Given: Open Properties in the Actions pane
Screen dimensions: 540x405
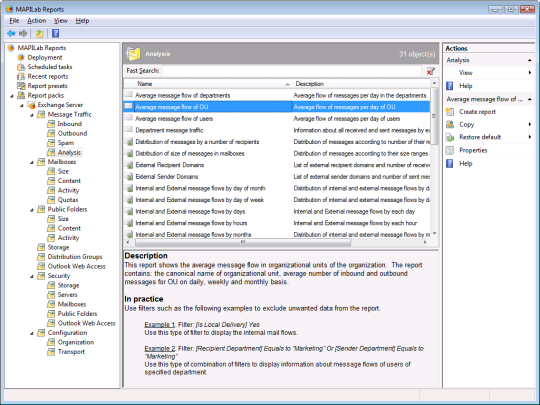Looking at the screenshot, I should [x=473, y=150].
